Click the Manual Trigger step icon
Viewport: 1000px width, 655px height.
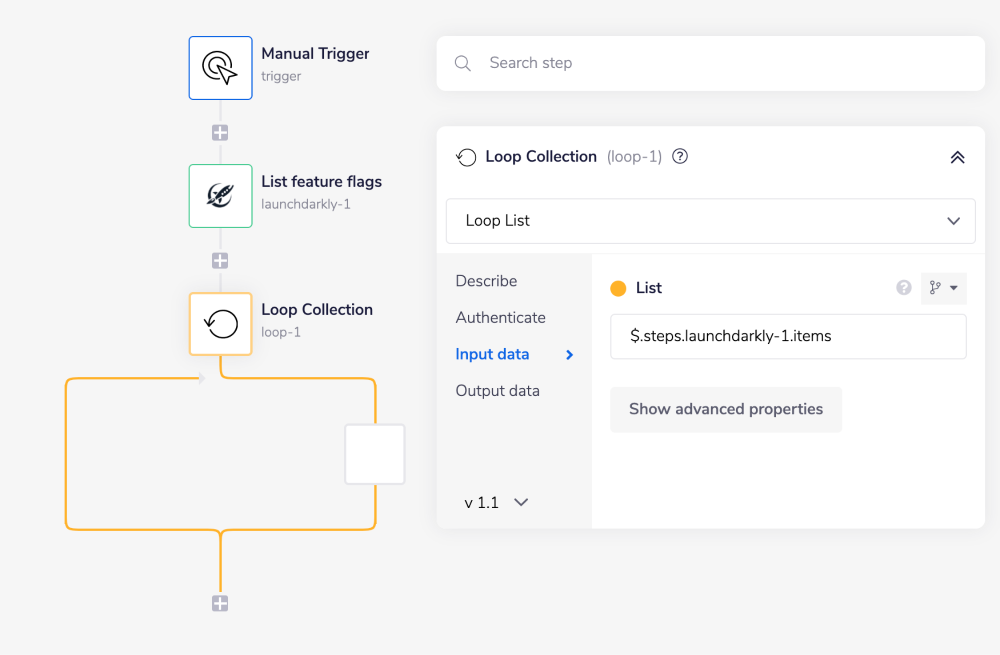(220, 68)
